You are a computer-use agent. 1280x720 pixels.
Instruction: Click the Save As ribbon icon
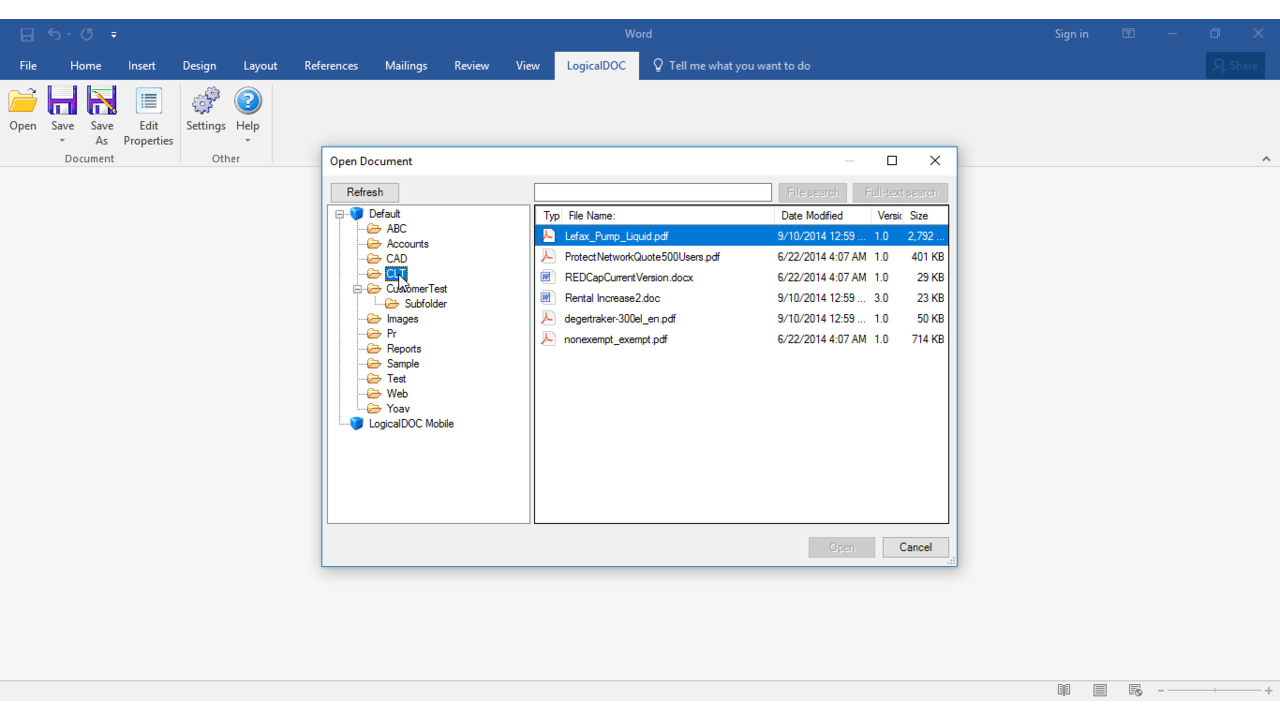pos(101,101)
